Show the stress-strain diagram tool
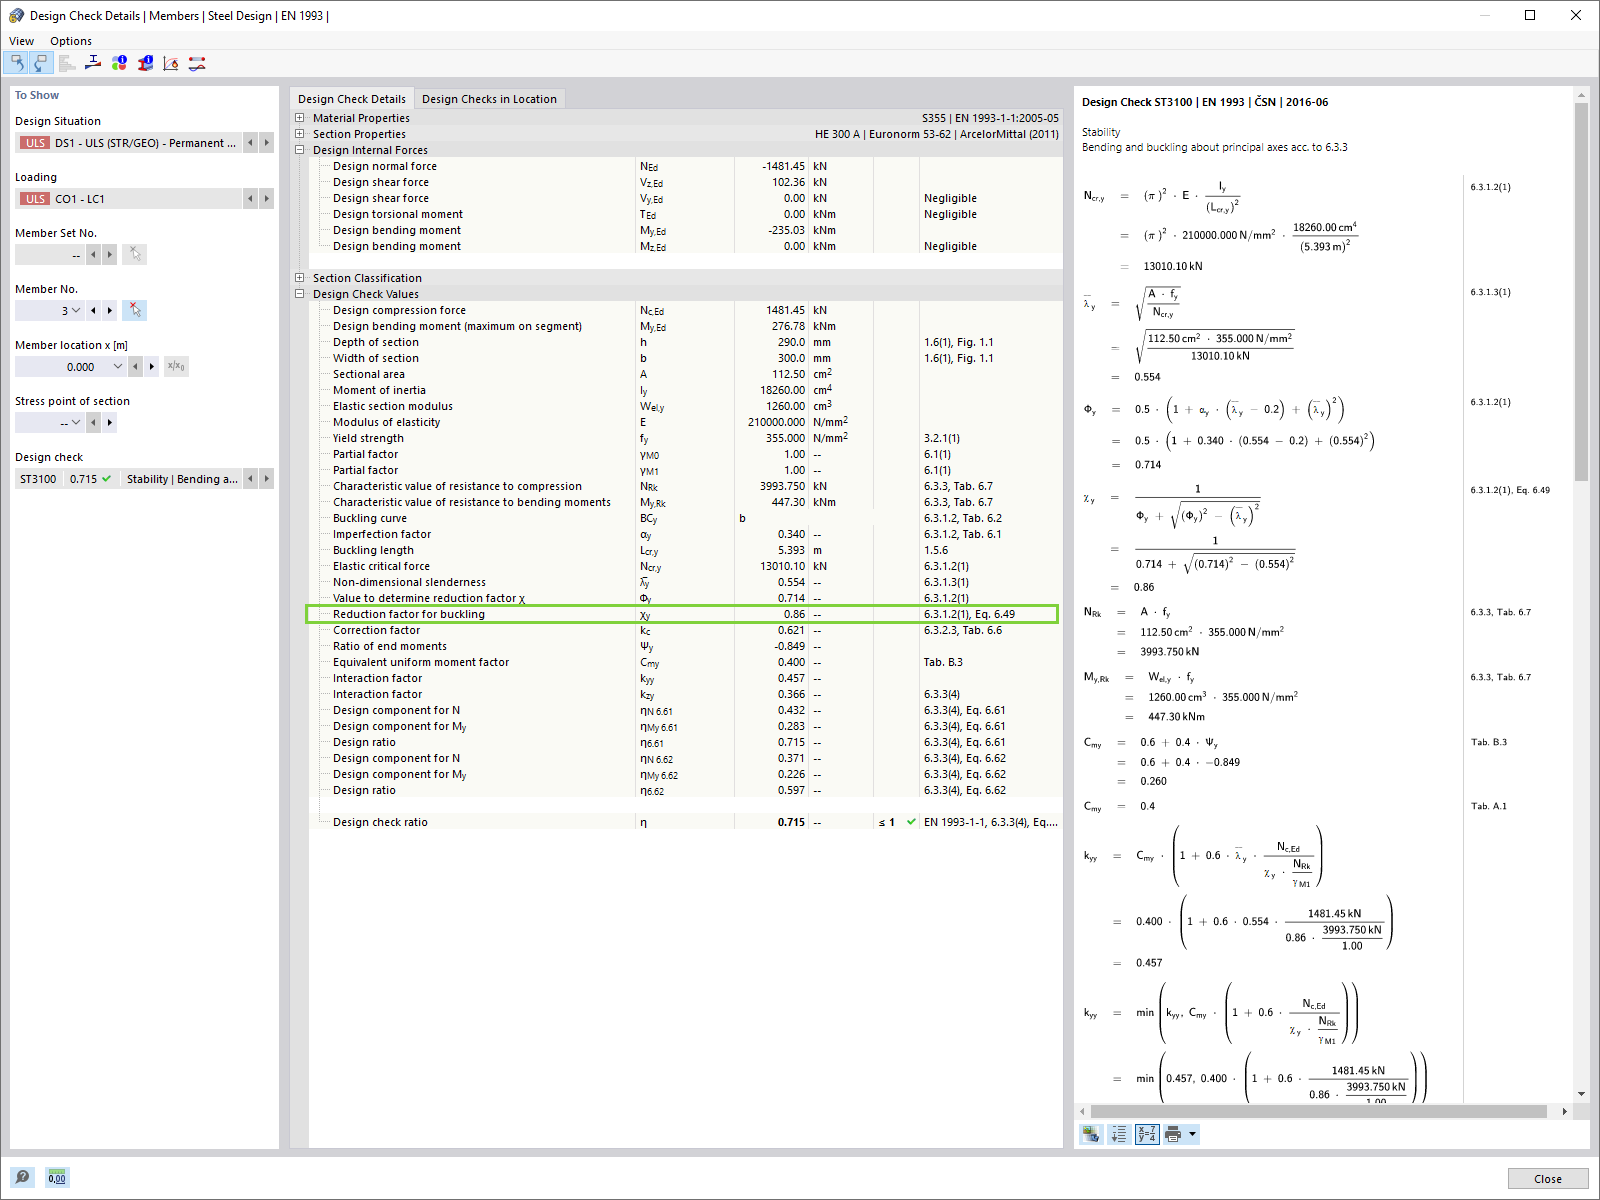Viewport: 1600px width, 1200px height. (x=170, y=63)
